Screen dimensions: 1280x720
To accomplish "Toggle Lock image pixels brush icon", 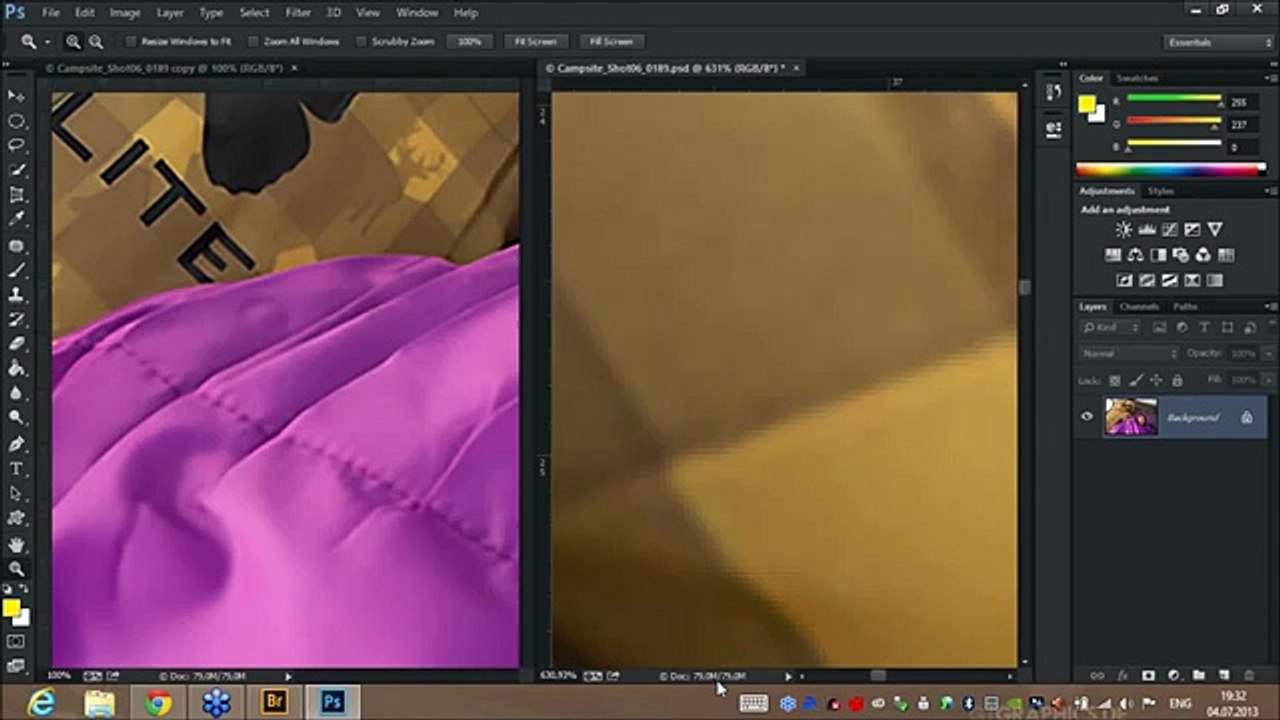I will pos(1135,380).
